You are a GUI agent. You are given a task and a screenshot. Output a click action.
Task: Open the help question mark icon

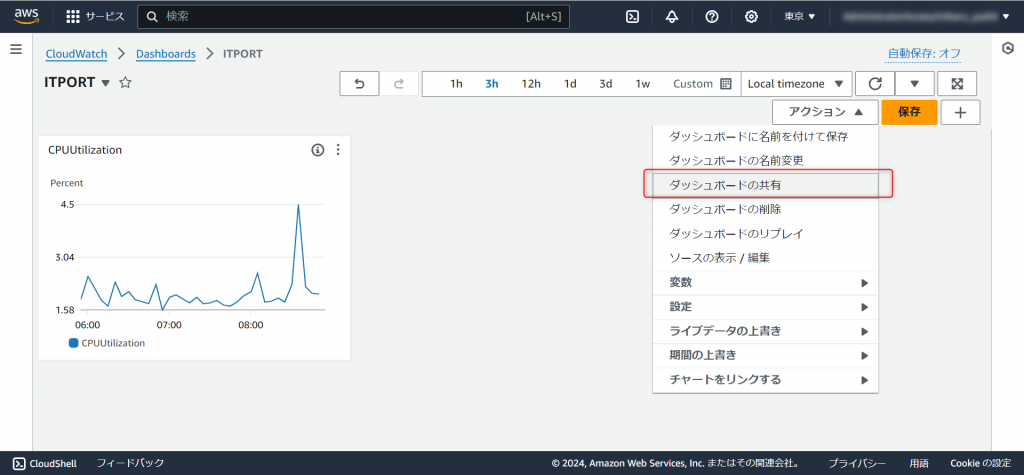712,17
